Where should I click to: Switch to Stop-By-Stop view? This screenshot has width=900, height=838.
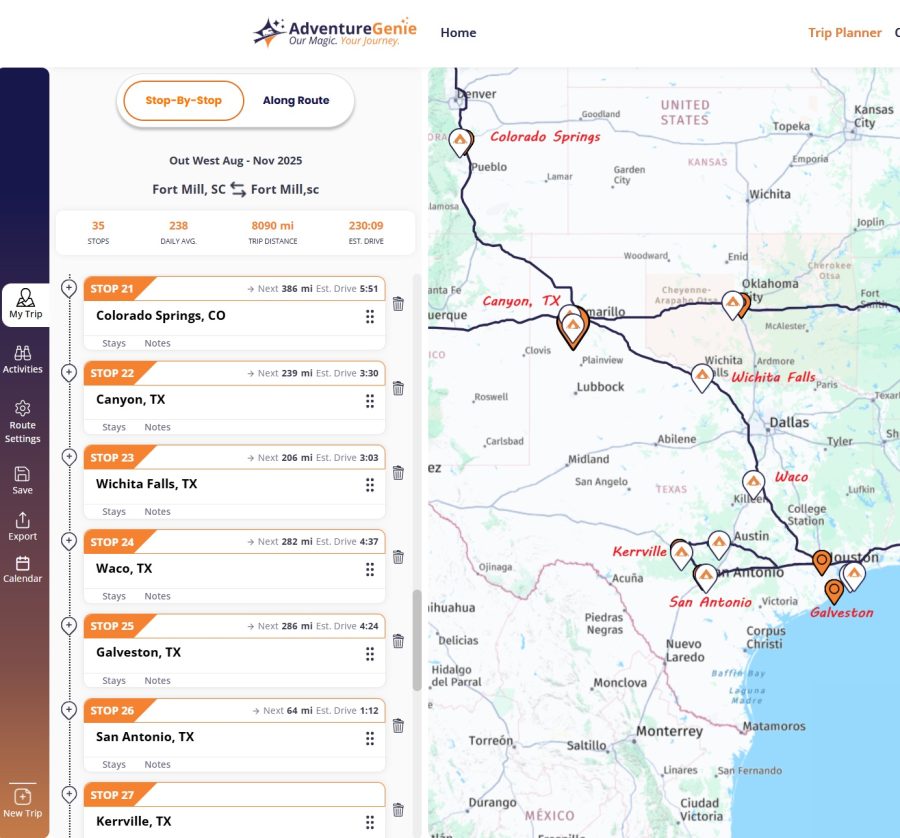pyautogui.click(x=183, y=101)
